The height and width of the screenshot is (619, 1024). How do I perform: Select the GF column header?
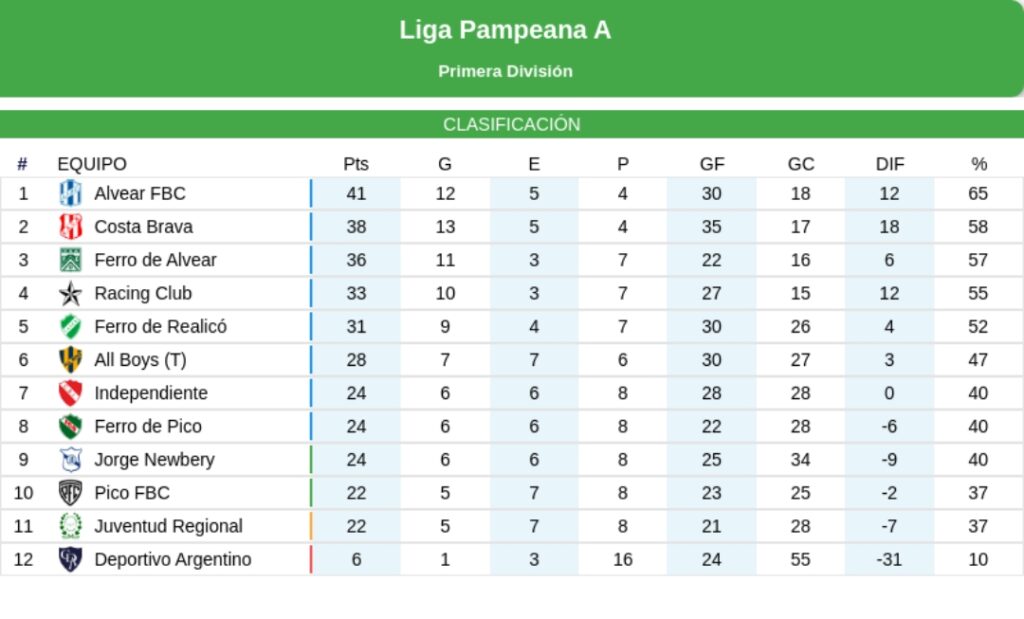[712, 164]
